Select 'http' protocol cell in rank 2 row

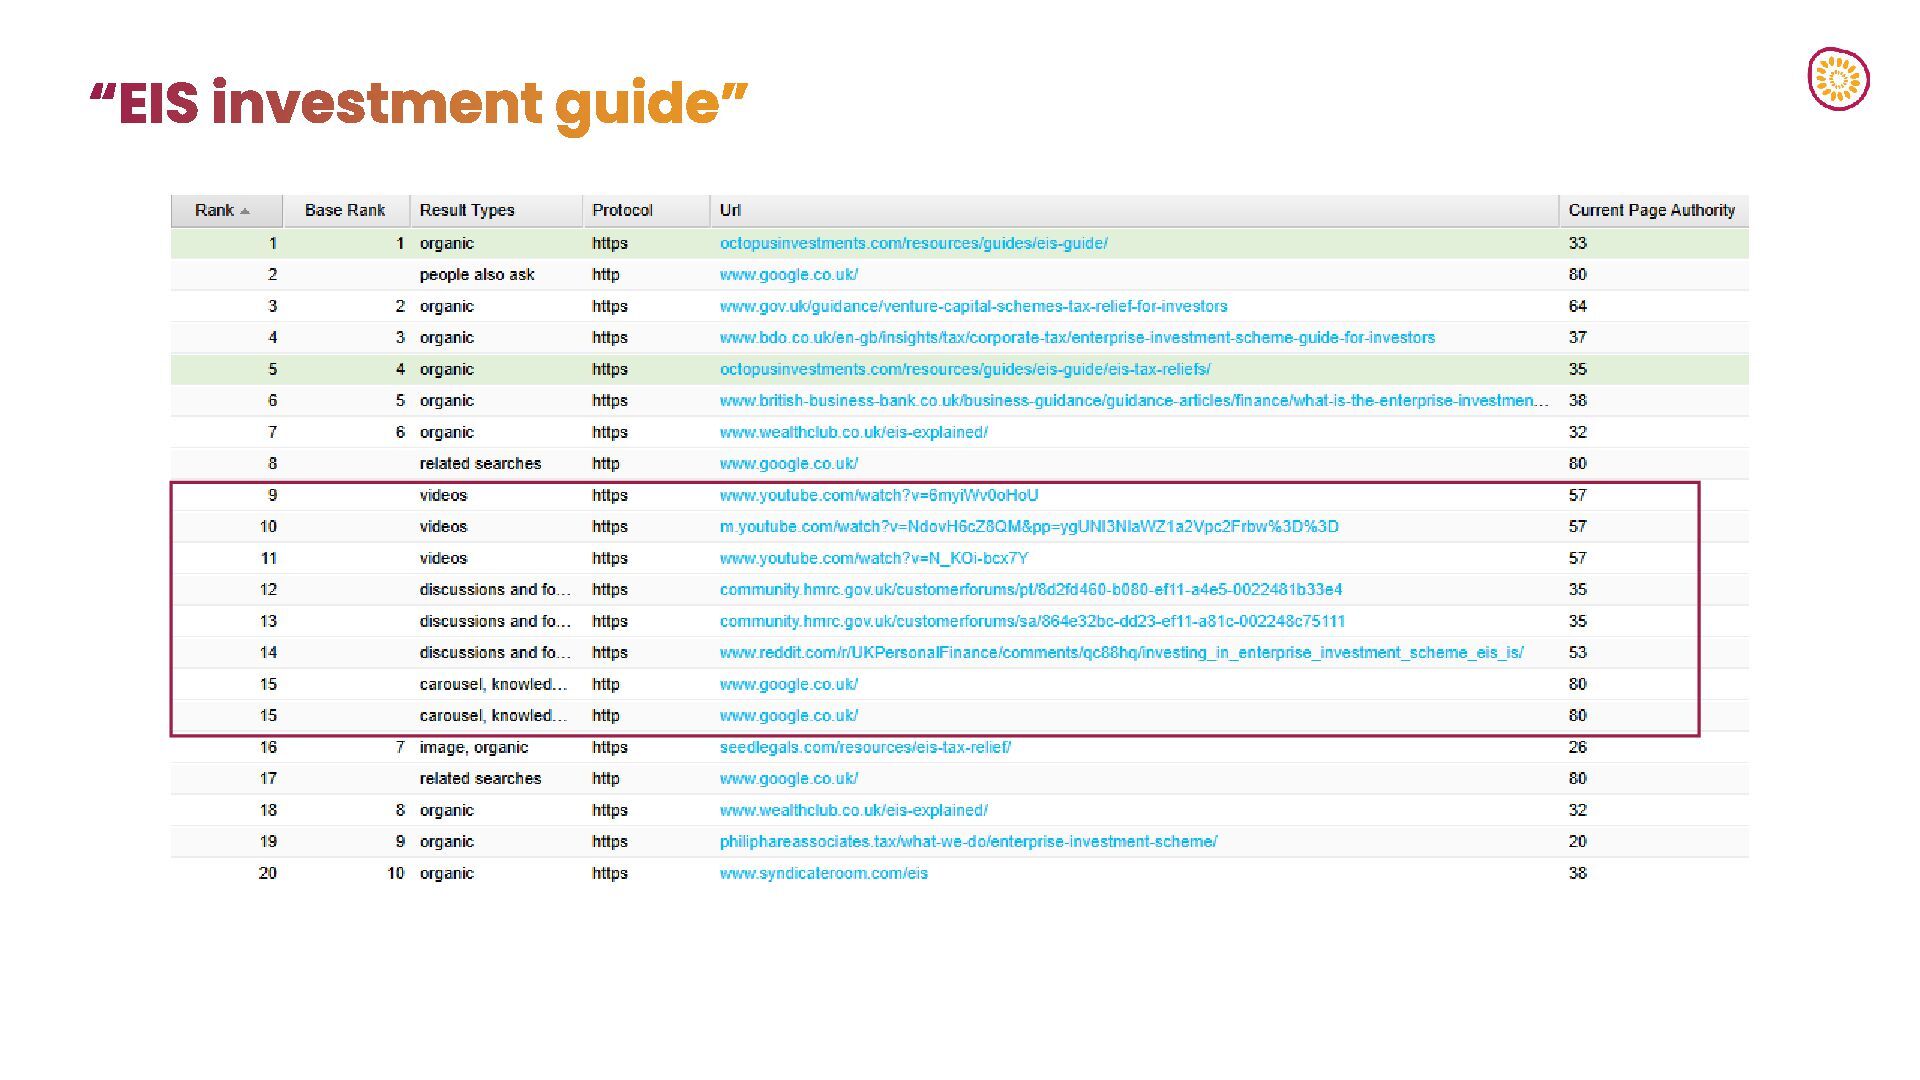(605, 274)
